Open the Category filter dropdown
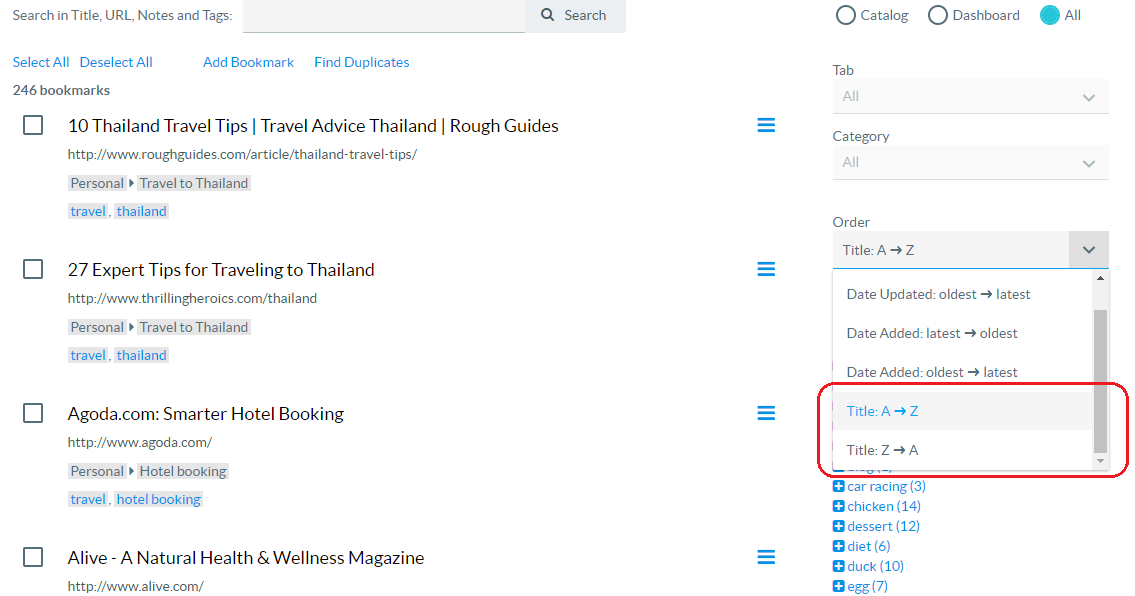 pyautogui.click(x=970, y=162)
